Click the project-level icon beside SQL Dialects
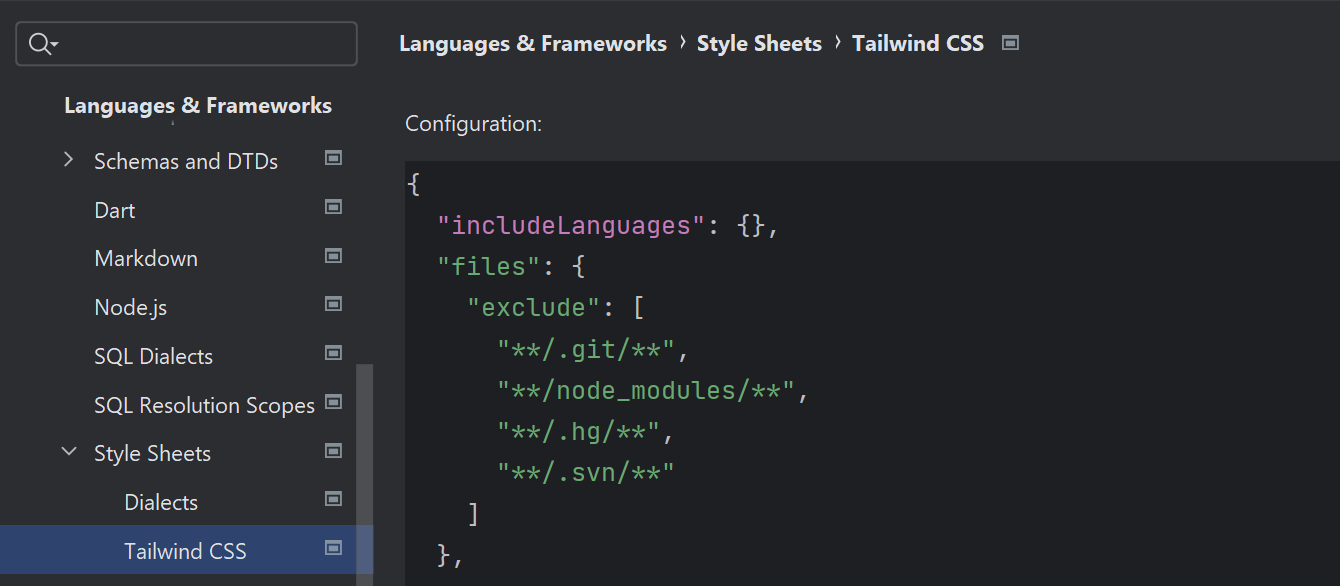The image size is (1340, 586). click(334, 353)
